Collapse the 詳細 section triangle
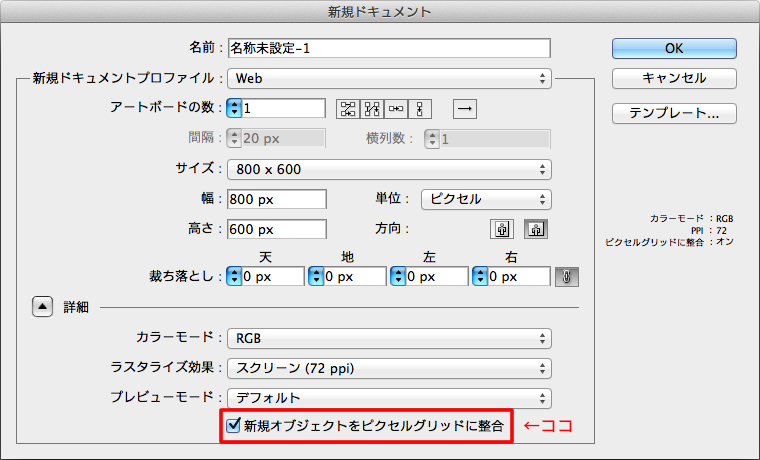This screenshot has height=460, width=760. point(41,307)
